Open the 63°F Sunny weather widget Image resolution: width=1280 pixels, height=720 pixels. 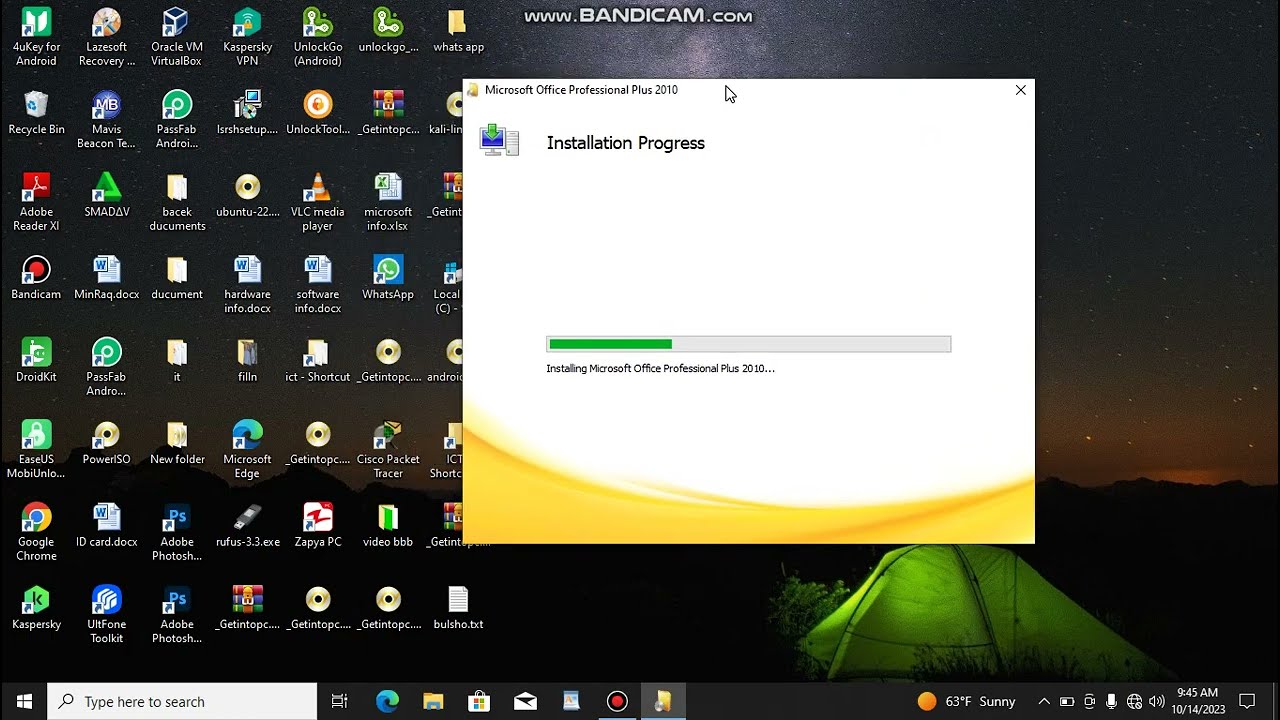click(x=967, y=701)
